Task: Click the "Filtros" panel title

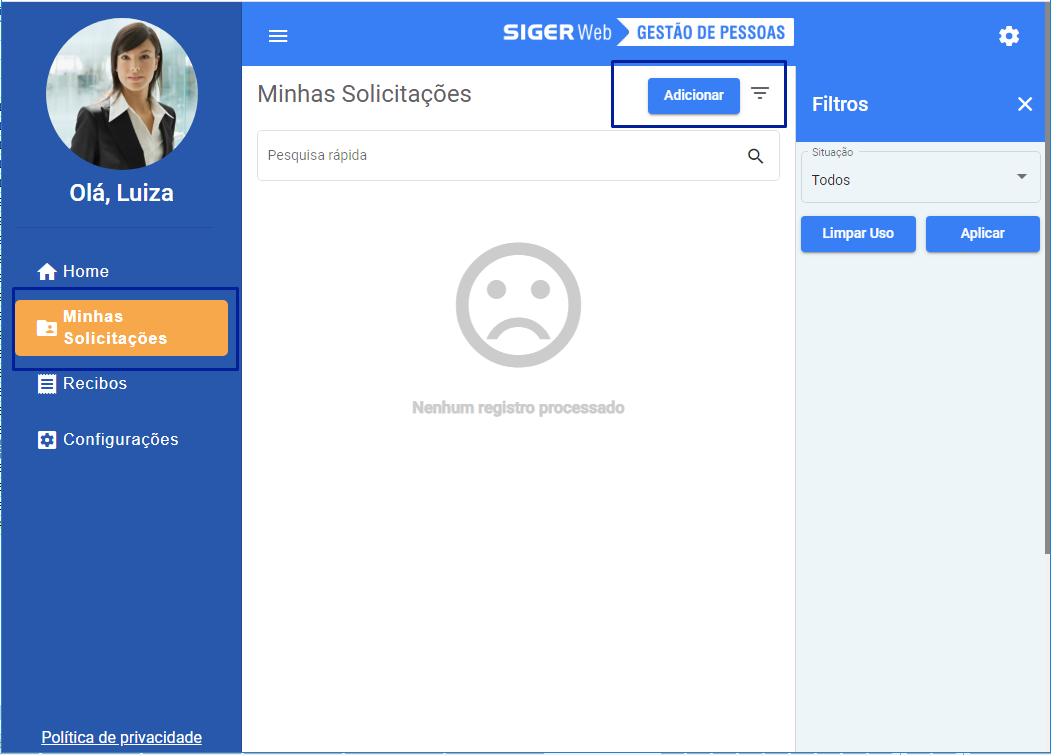Action: pos(840,105)
